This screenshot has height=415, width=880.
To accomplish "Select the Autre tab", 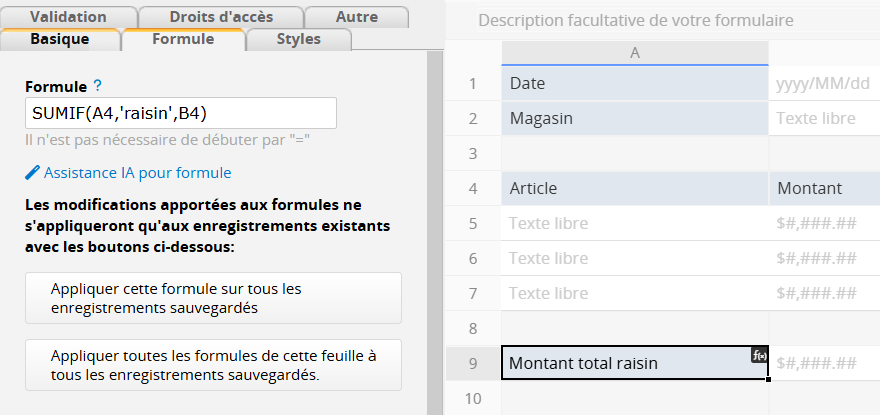I will point(356,17).
